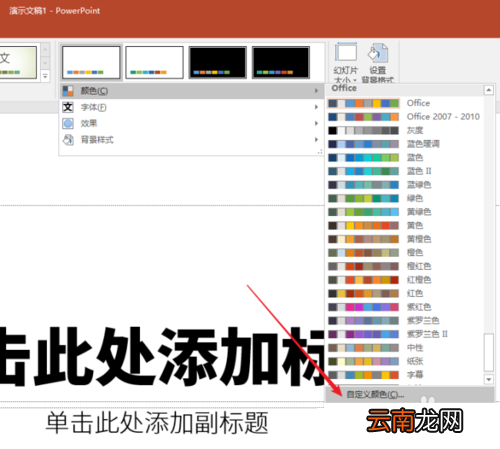Click the color list scrollbar thumb

tap(489, 352)
